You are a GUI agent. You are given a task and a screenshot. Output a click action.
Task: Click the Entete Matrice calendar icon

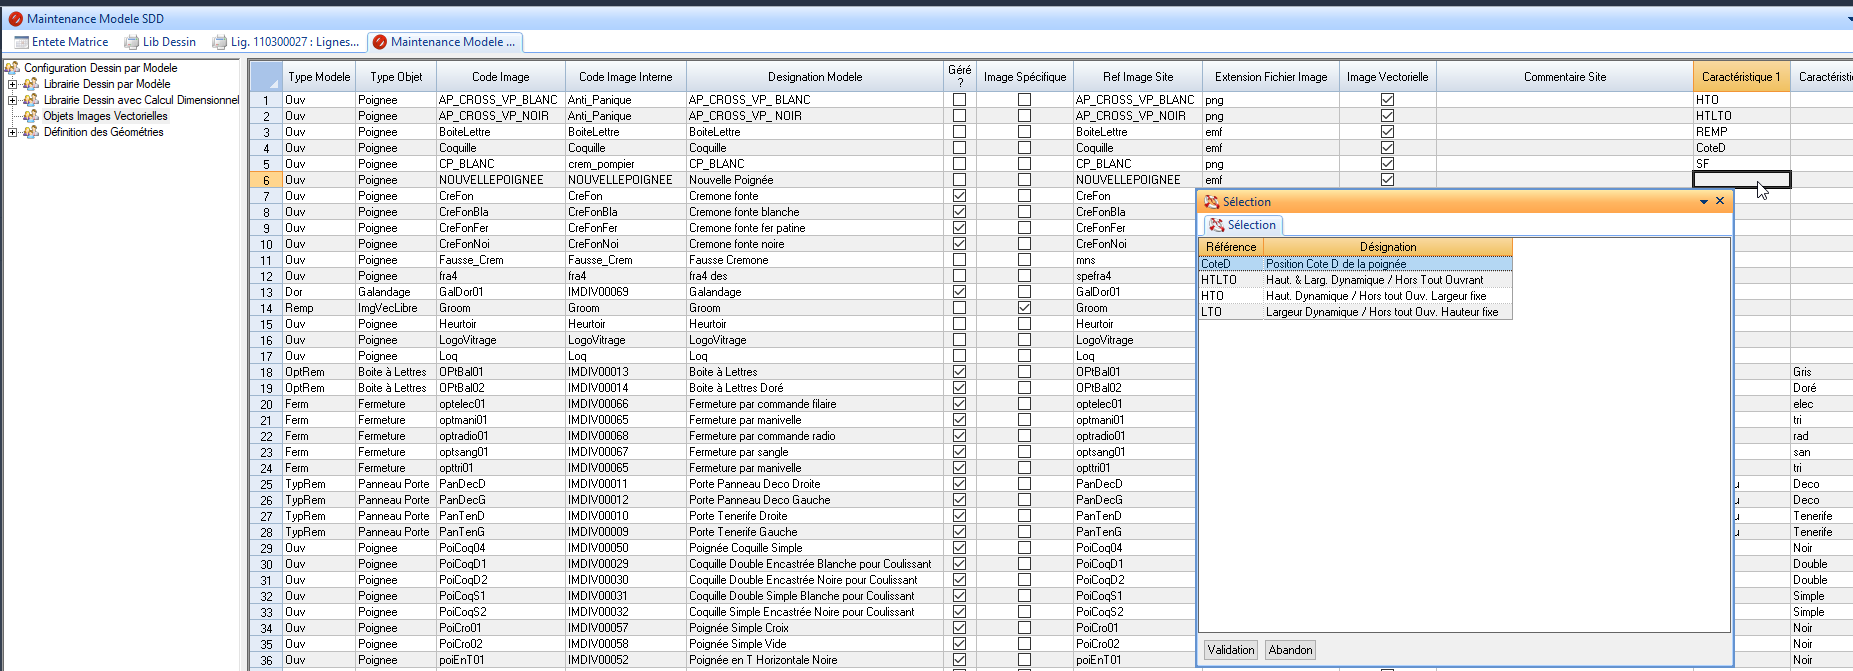pos(21,42)
